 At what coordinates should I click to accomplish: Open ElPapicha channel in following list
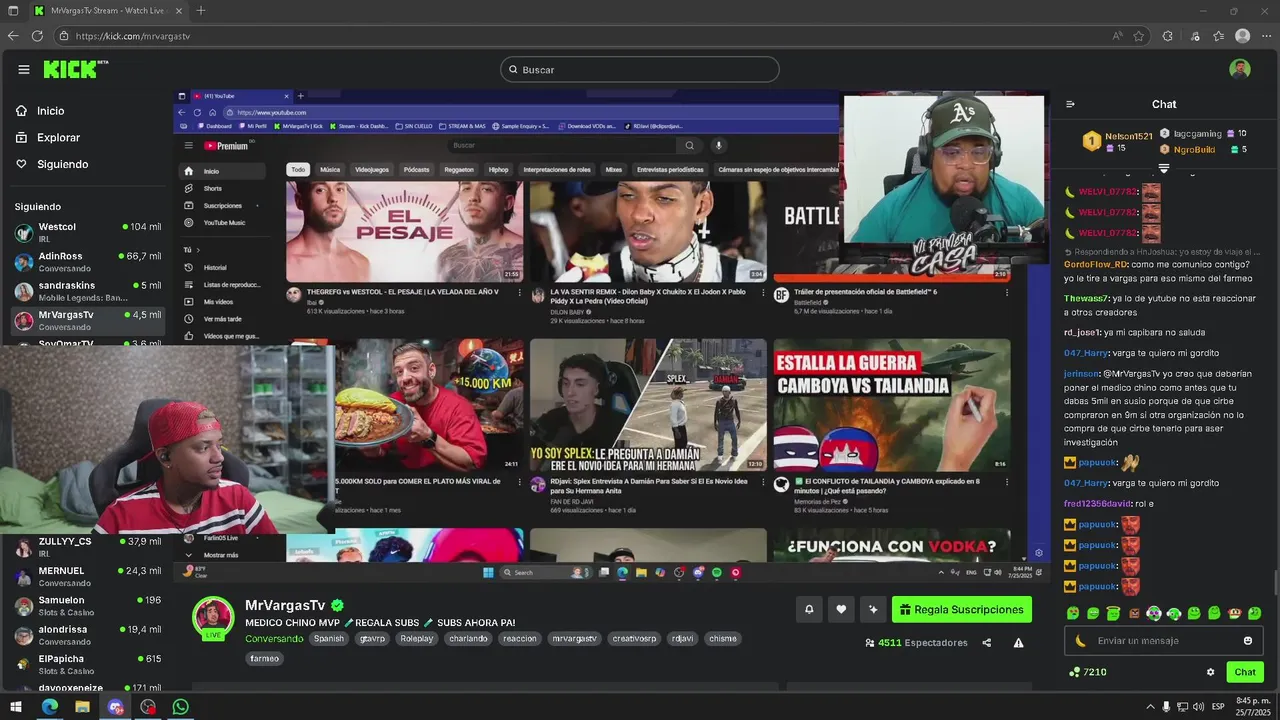coord(88,664)
